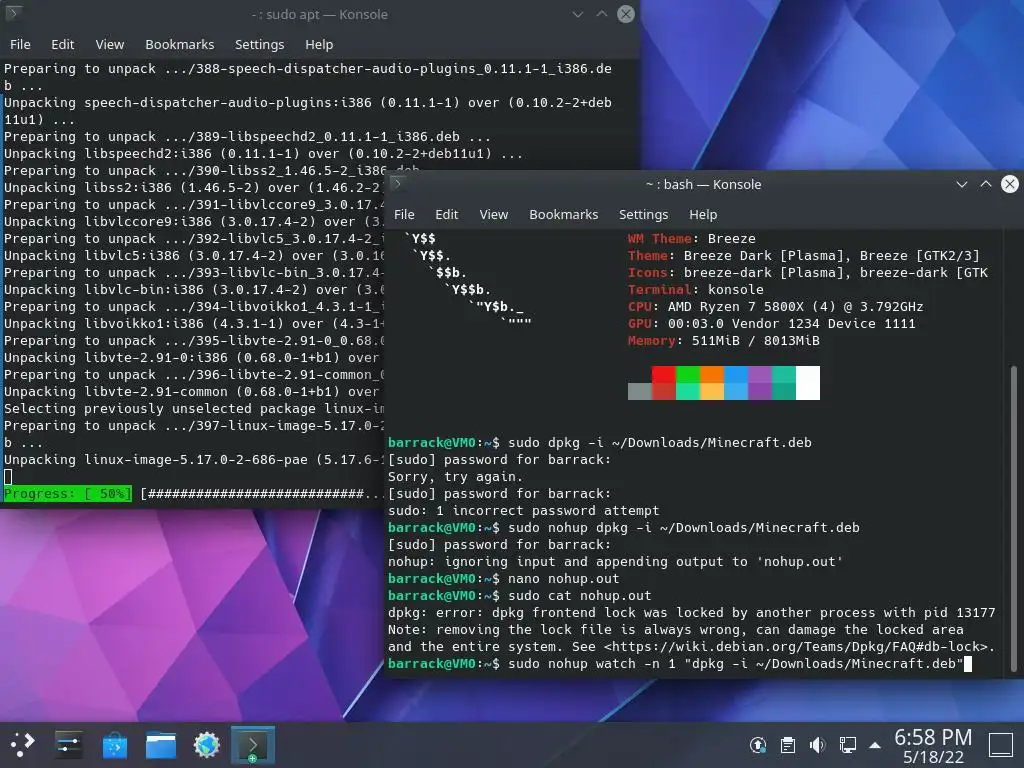The width and height of the screenshot is (1024, 768).
Task: Click 'dpkg: error: dpkg frontend lock' line
Action: pos(692,613)
